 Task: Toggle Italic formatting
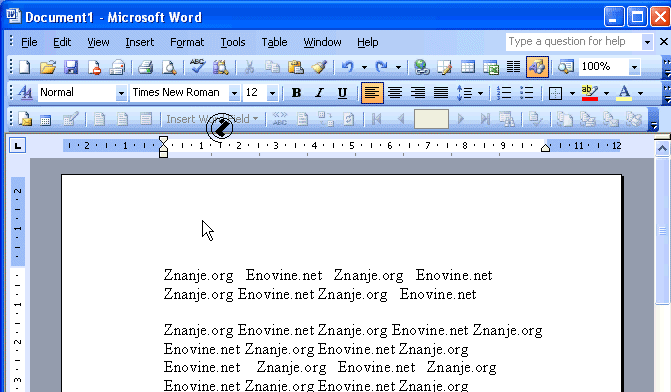pyautogui.click(x=319, y=92)
